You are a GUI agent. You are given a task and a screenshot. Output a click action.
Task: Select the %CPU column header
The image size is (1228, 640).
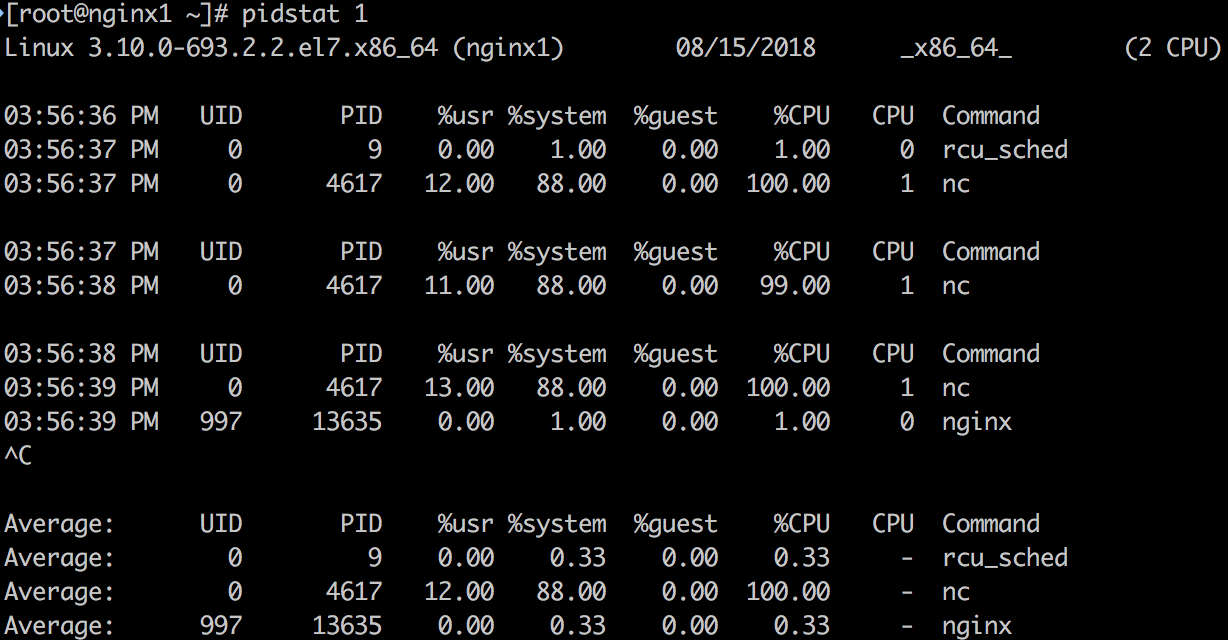[x=805, y=115]
